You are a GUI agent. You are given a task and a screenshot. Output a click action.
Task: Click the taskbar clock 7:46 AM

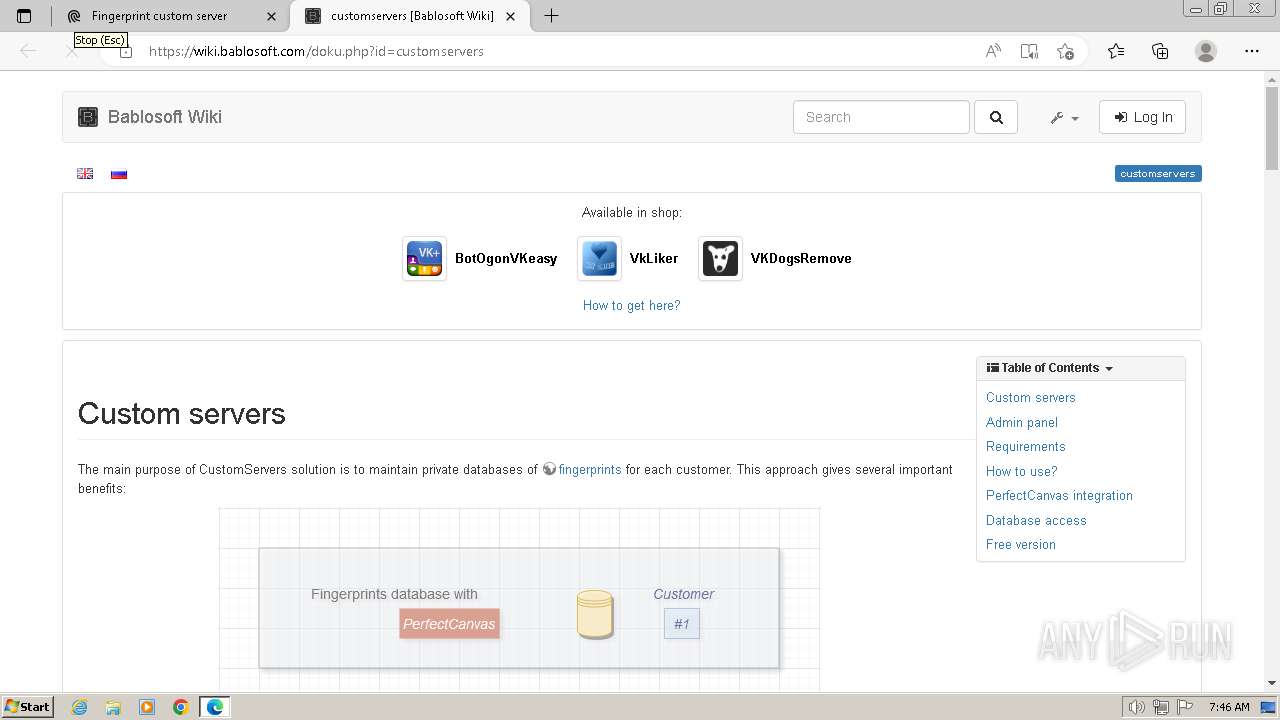point(1229,707)
